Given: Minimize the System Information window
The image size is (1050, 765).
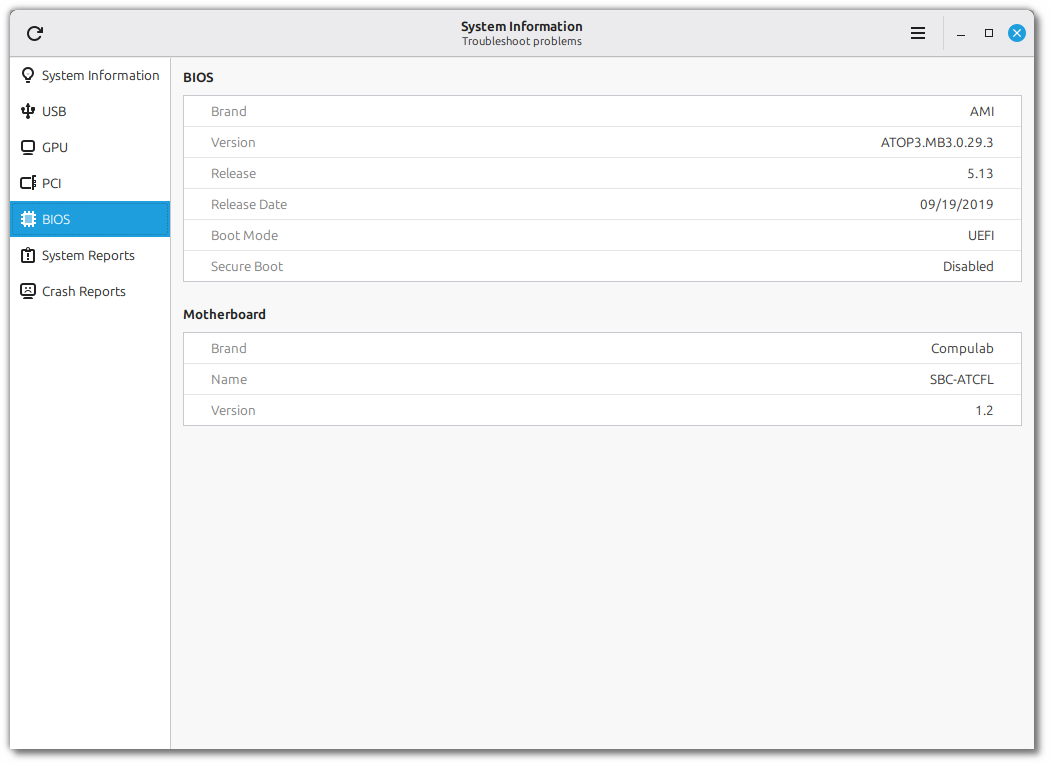Looking at the screenshot, I should pyautogui.click(x=961, y=33).
